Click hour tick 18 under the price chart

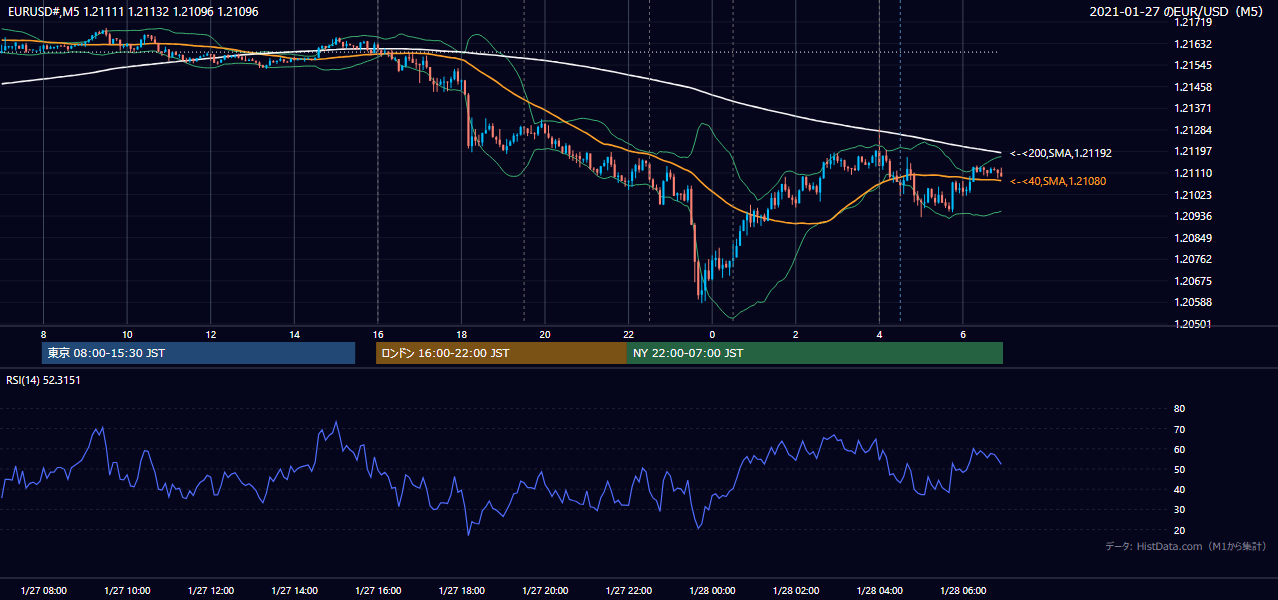click(461, 333)
